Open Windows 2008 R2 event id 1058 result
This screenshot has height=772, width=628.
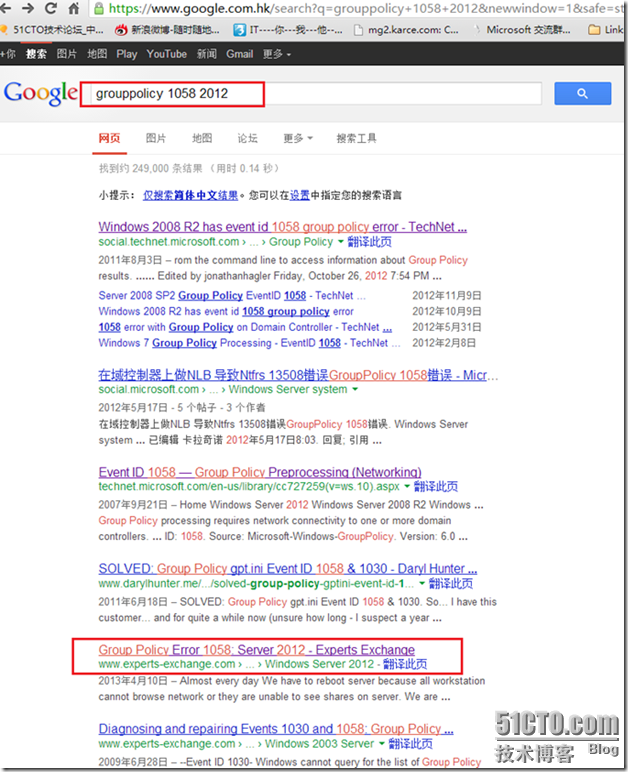tap(283, 227)
